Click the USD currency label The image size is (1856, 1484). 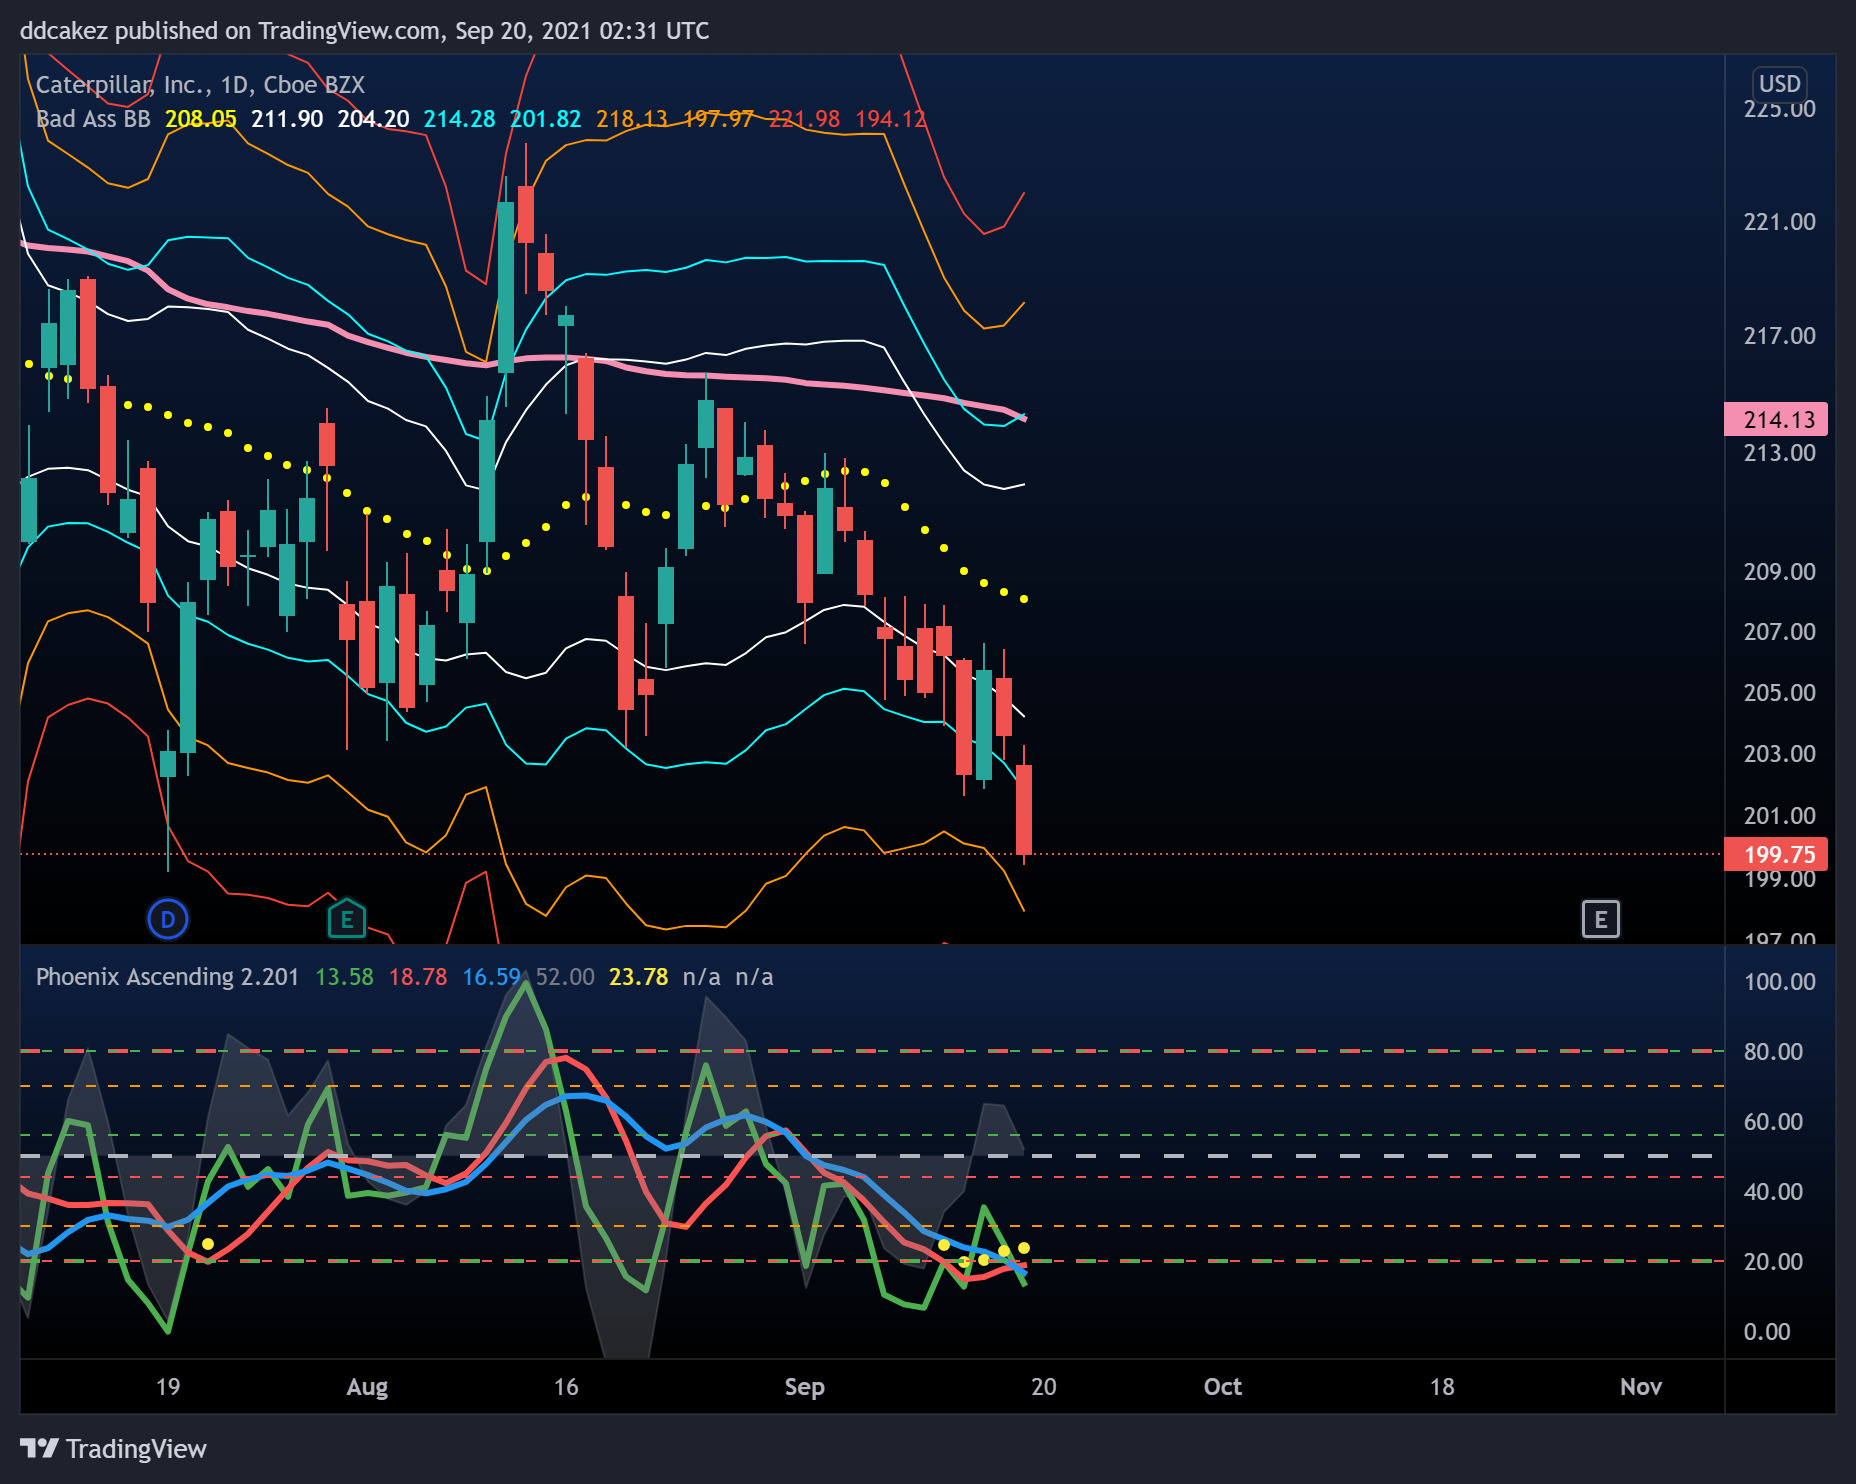click(x=1780, y=84)
